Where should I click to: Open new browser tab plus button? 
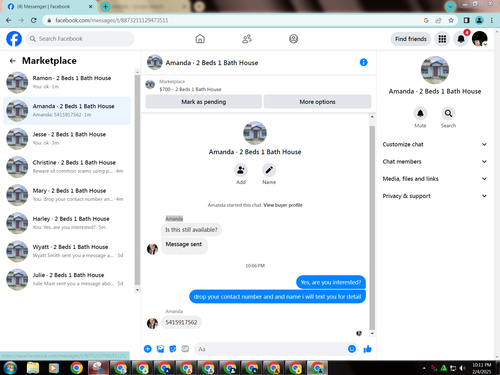pos(105,6)
